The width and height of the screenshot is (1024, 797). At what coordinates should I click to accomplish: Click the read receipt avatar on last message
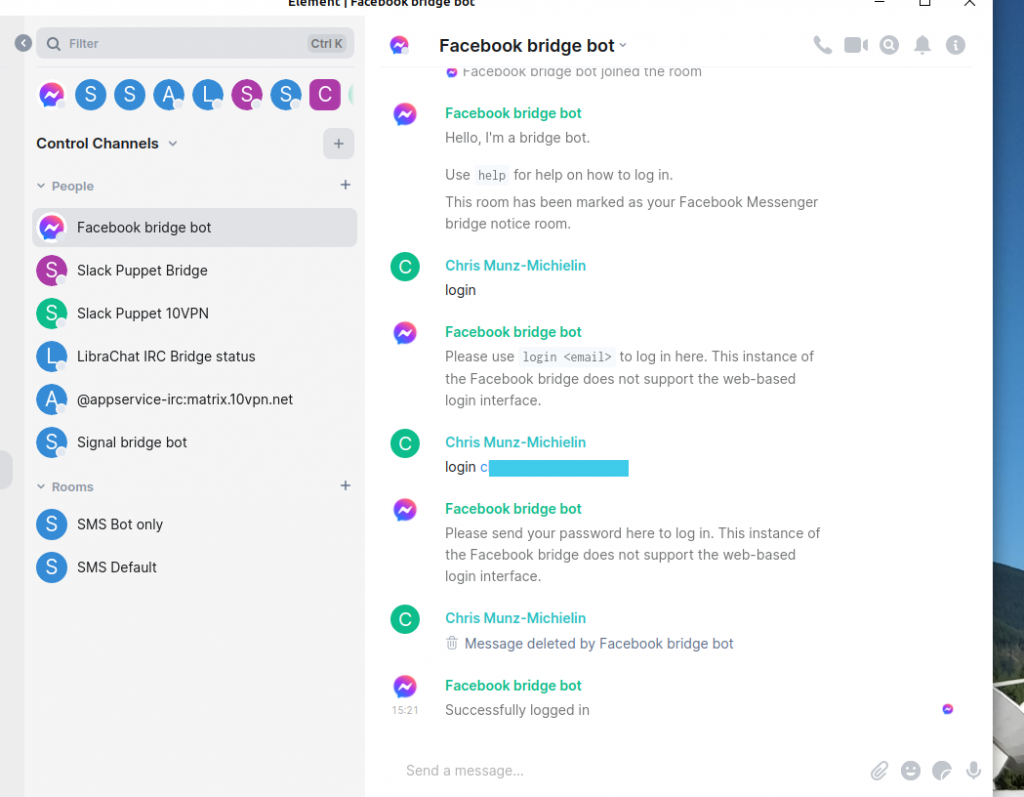click(948, 709)
